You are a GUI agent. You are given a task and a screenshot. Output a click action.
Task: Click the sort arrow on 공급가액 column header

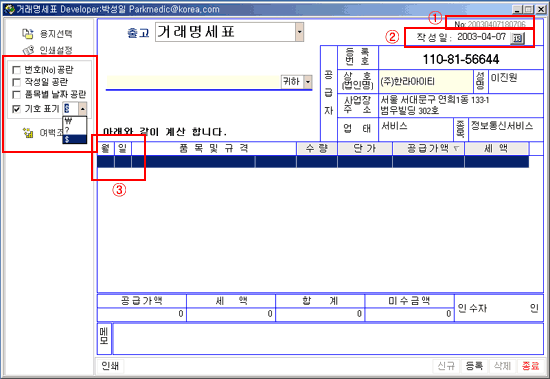click(x=456, y=149)
